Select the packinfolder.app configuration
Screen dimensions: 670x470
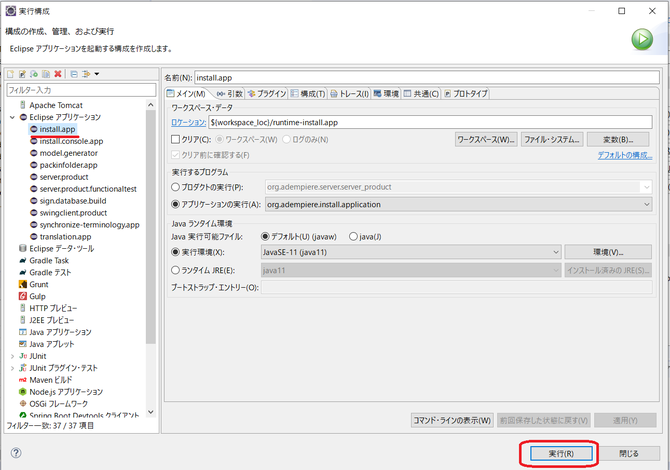tap(64, 165)
